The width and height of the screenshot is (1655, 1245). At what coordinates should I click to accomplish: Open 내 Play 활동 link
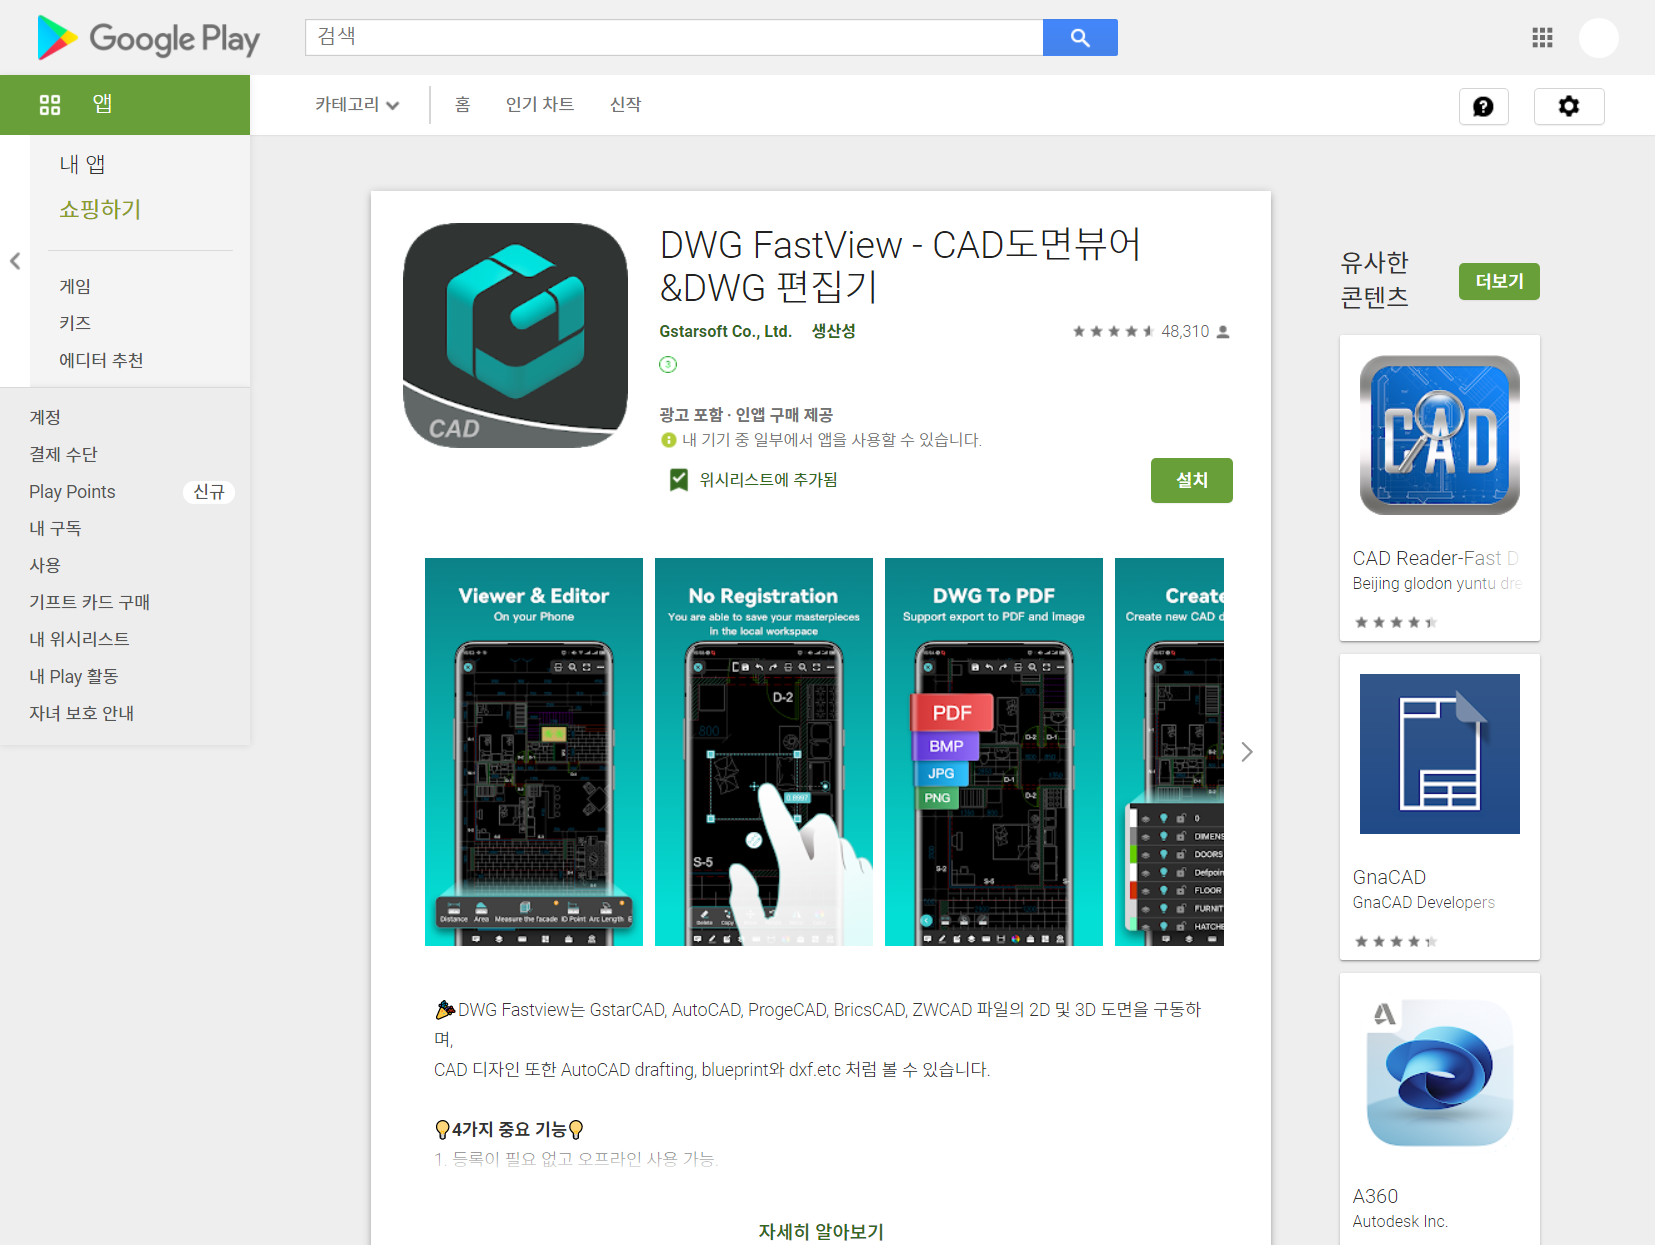point(73,676)
